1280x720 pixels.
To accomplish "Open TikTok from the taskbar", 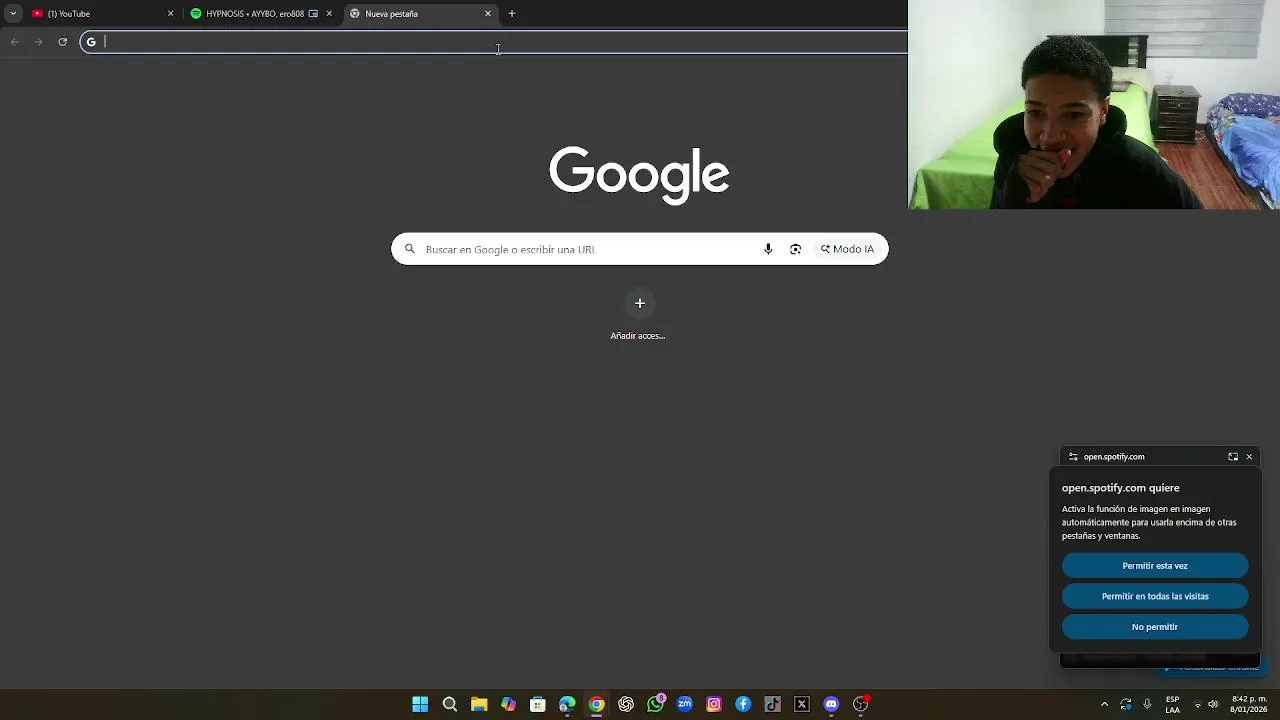I will [772, 704].
